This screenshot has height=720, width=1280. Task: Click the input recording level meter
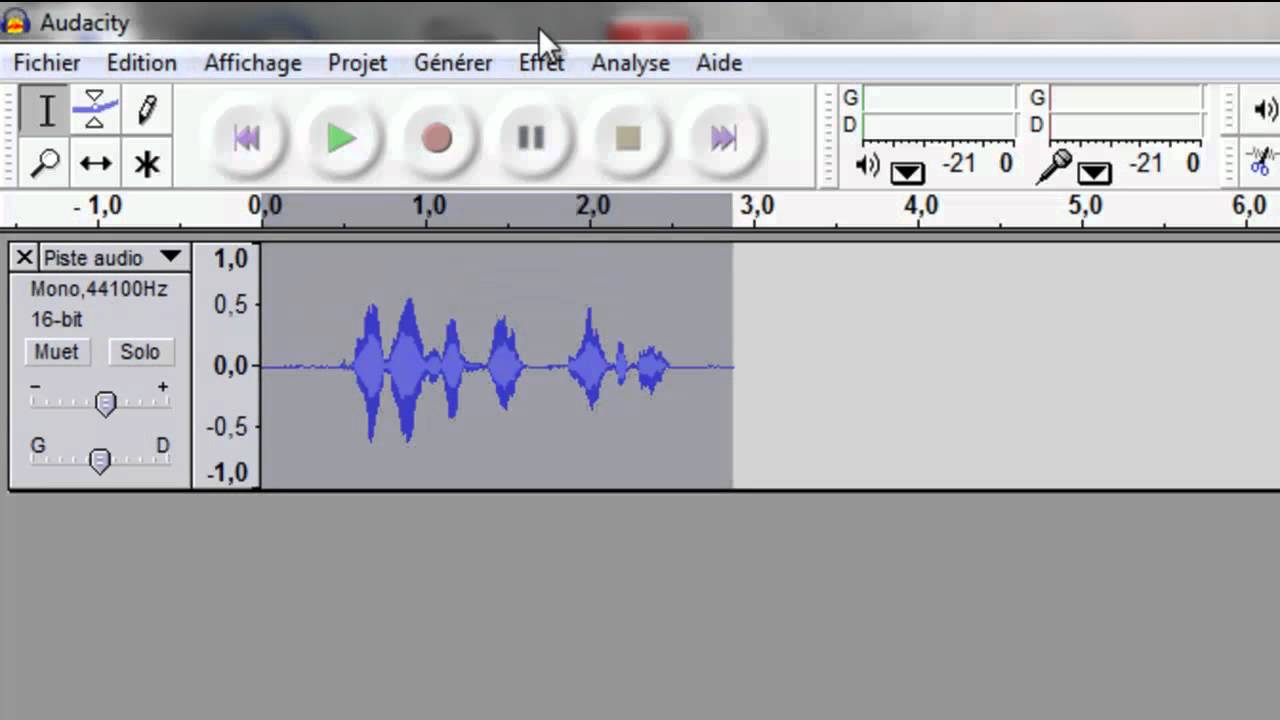point(1125,111)
